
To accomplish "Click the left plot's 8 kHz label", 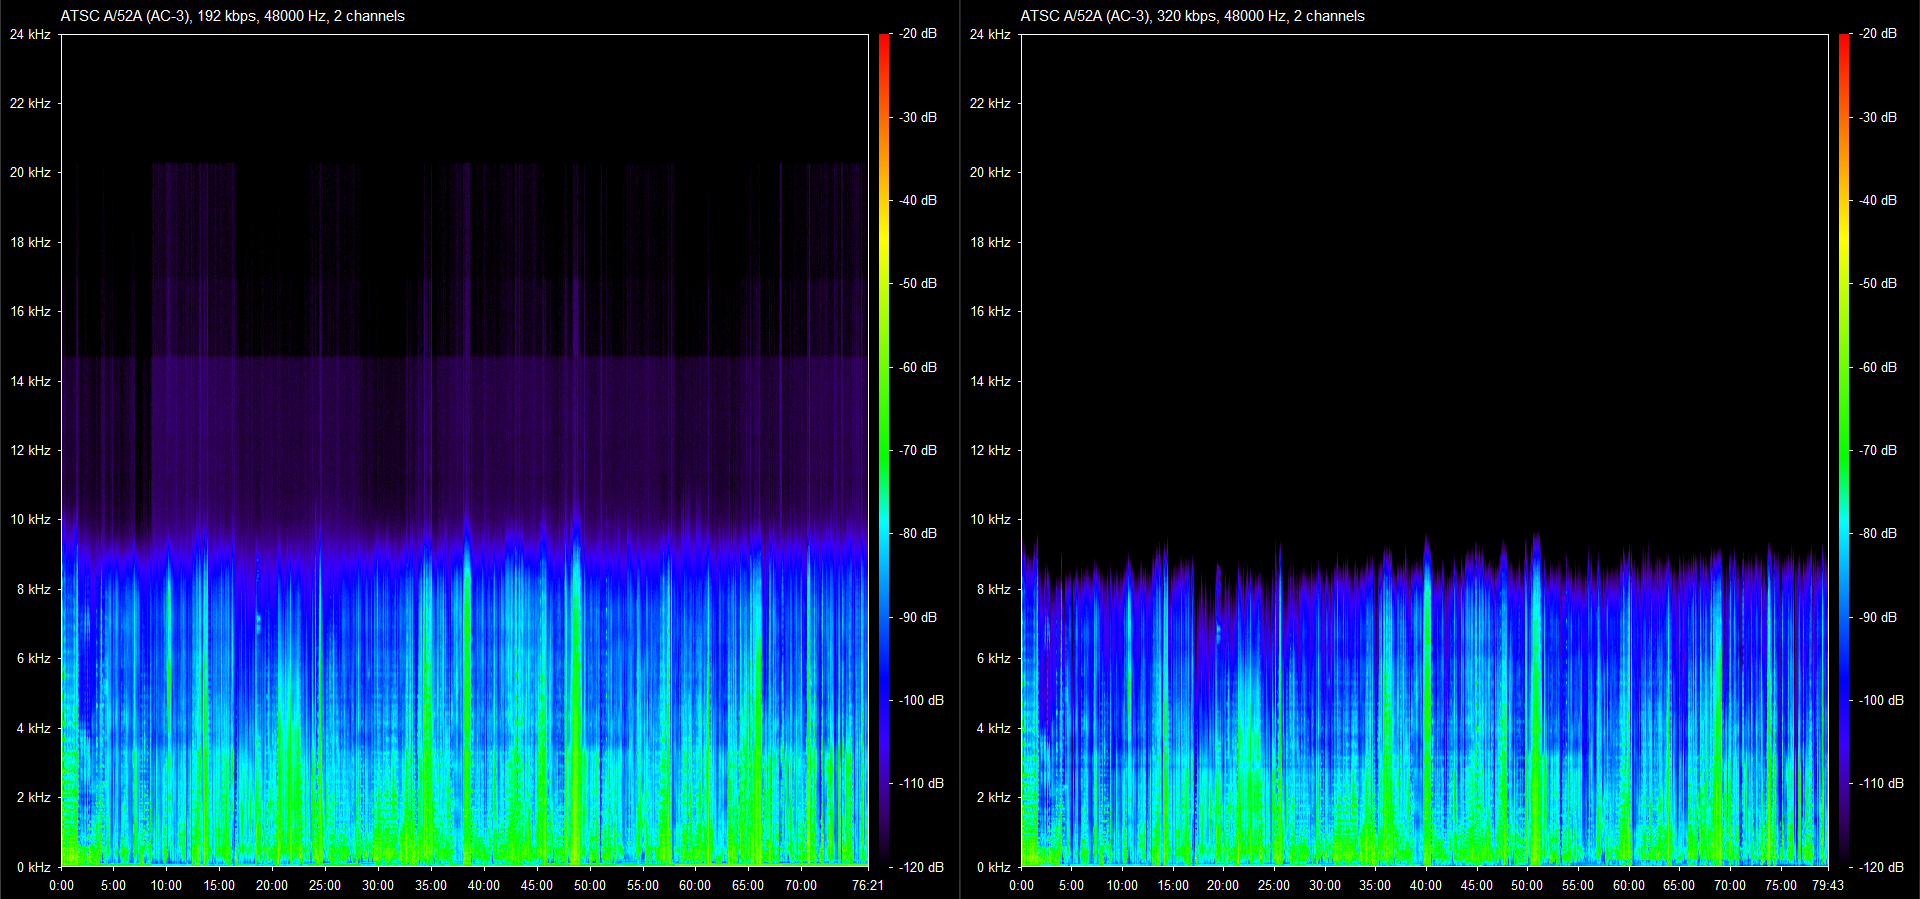I will click(x=33, y=589).
